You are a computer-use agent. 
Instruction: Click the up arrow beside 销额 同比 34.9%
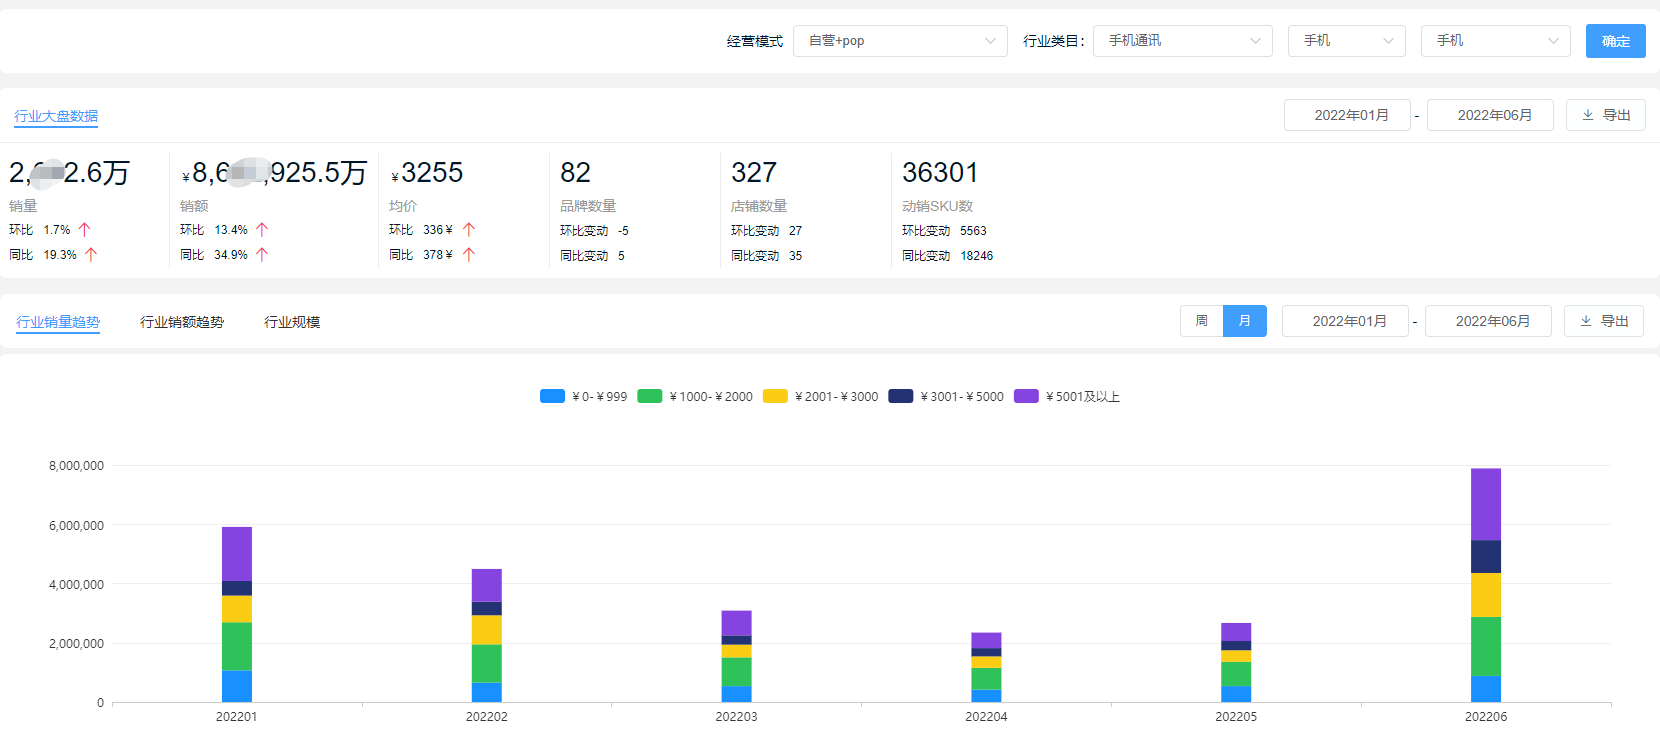(262, 255)
